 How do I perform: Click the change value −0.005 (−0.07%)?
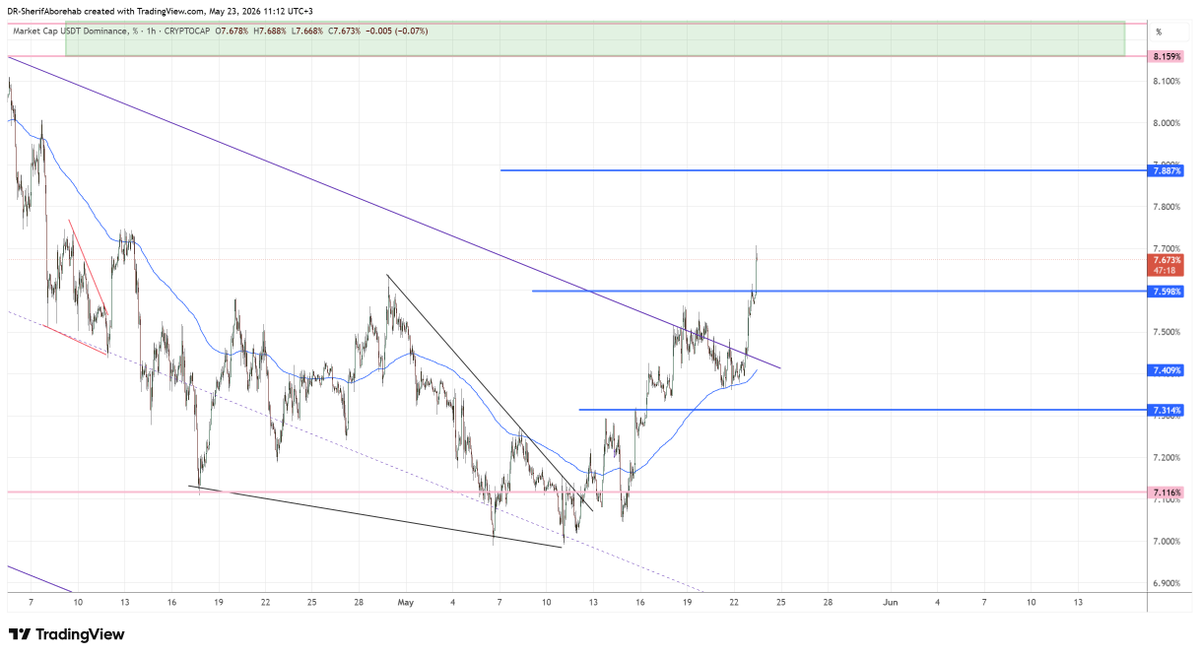click(396, 31)
